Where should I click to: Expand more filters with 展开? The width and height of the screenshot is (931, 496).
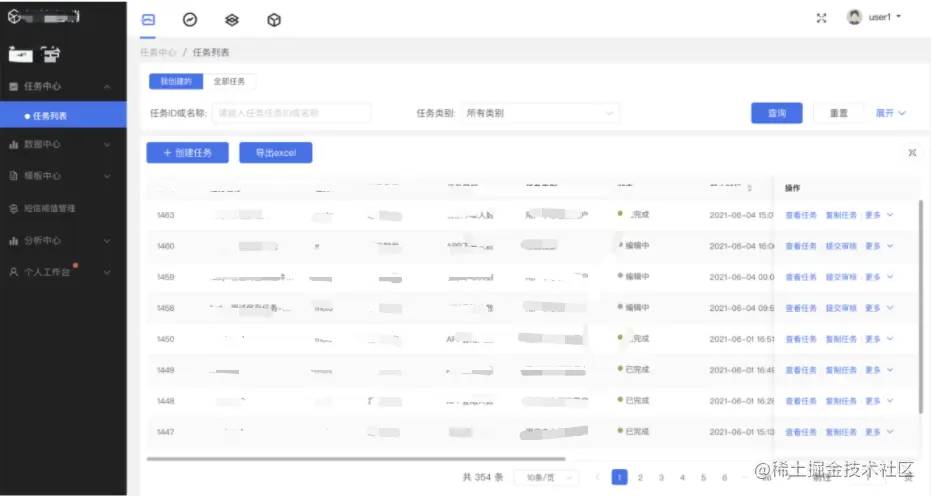pyautogui.click(x=890, y=113)
